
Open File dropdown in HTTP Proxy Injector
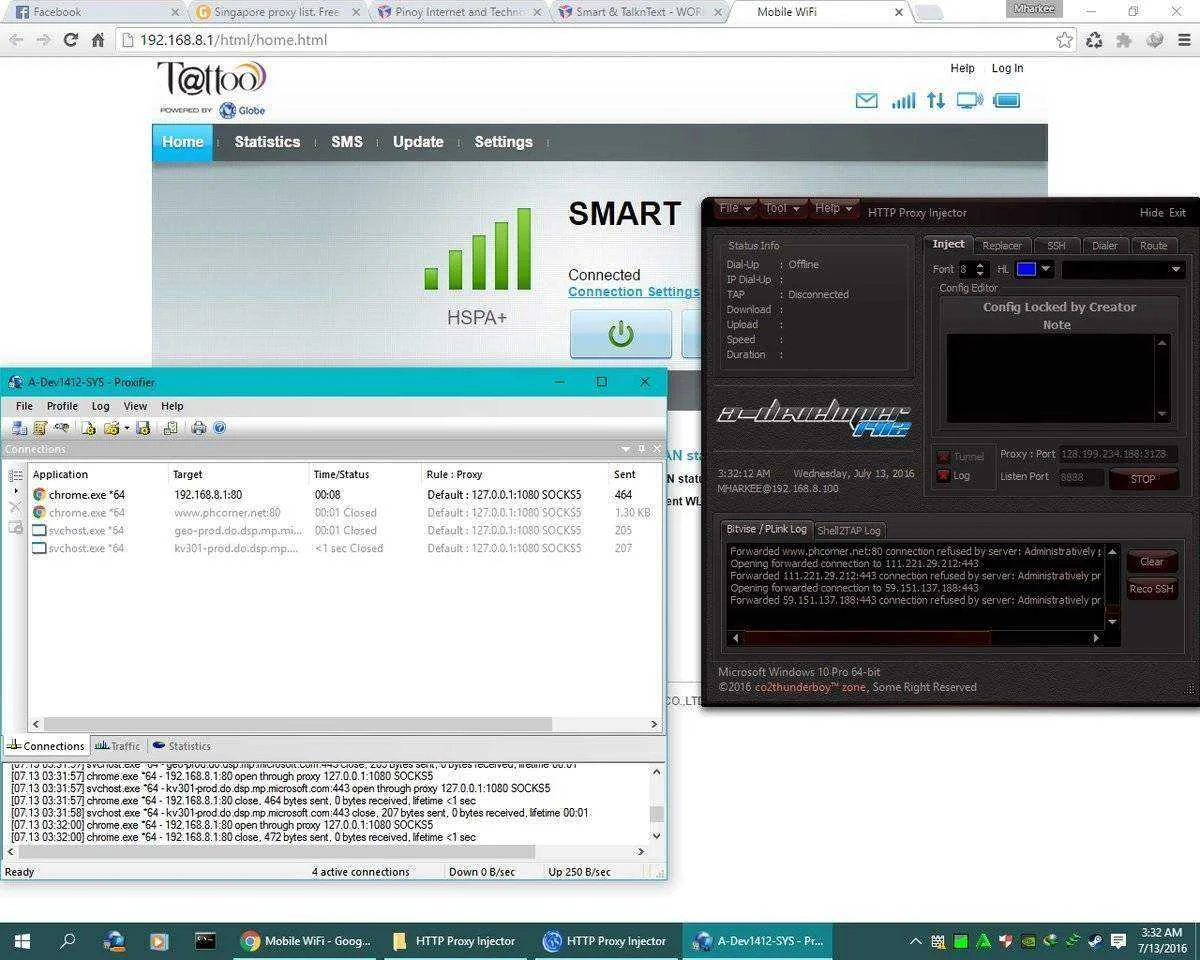click(733, 208)
